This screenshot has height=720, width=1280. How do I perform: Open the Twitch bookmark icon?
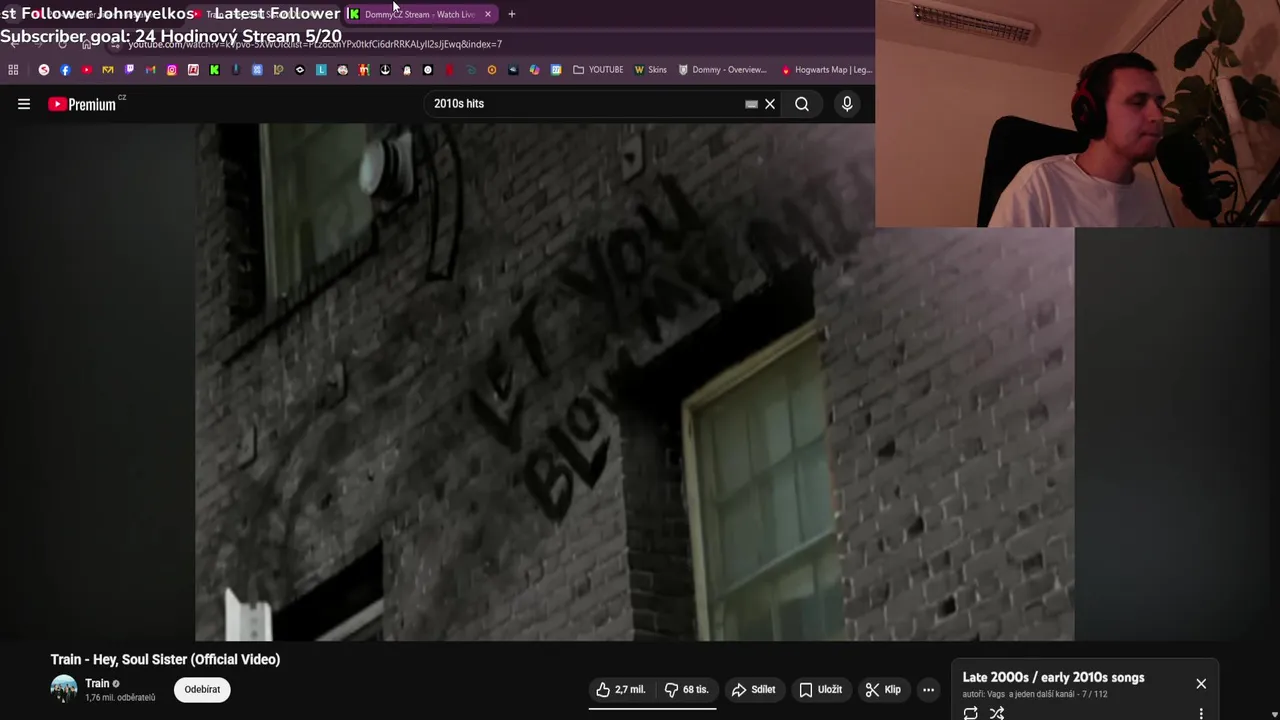(x=129, y=70)
